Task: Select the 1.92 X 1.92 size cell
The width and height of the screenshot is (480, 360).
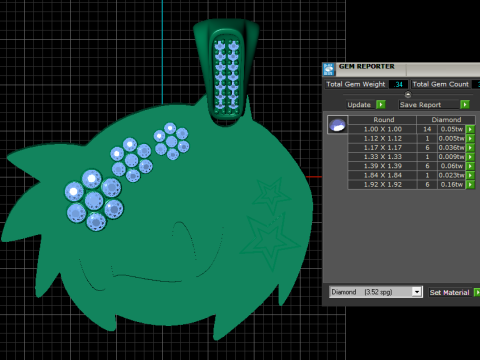Action: point(383,184)
